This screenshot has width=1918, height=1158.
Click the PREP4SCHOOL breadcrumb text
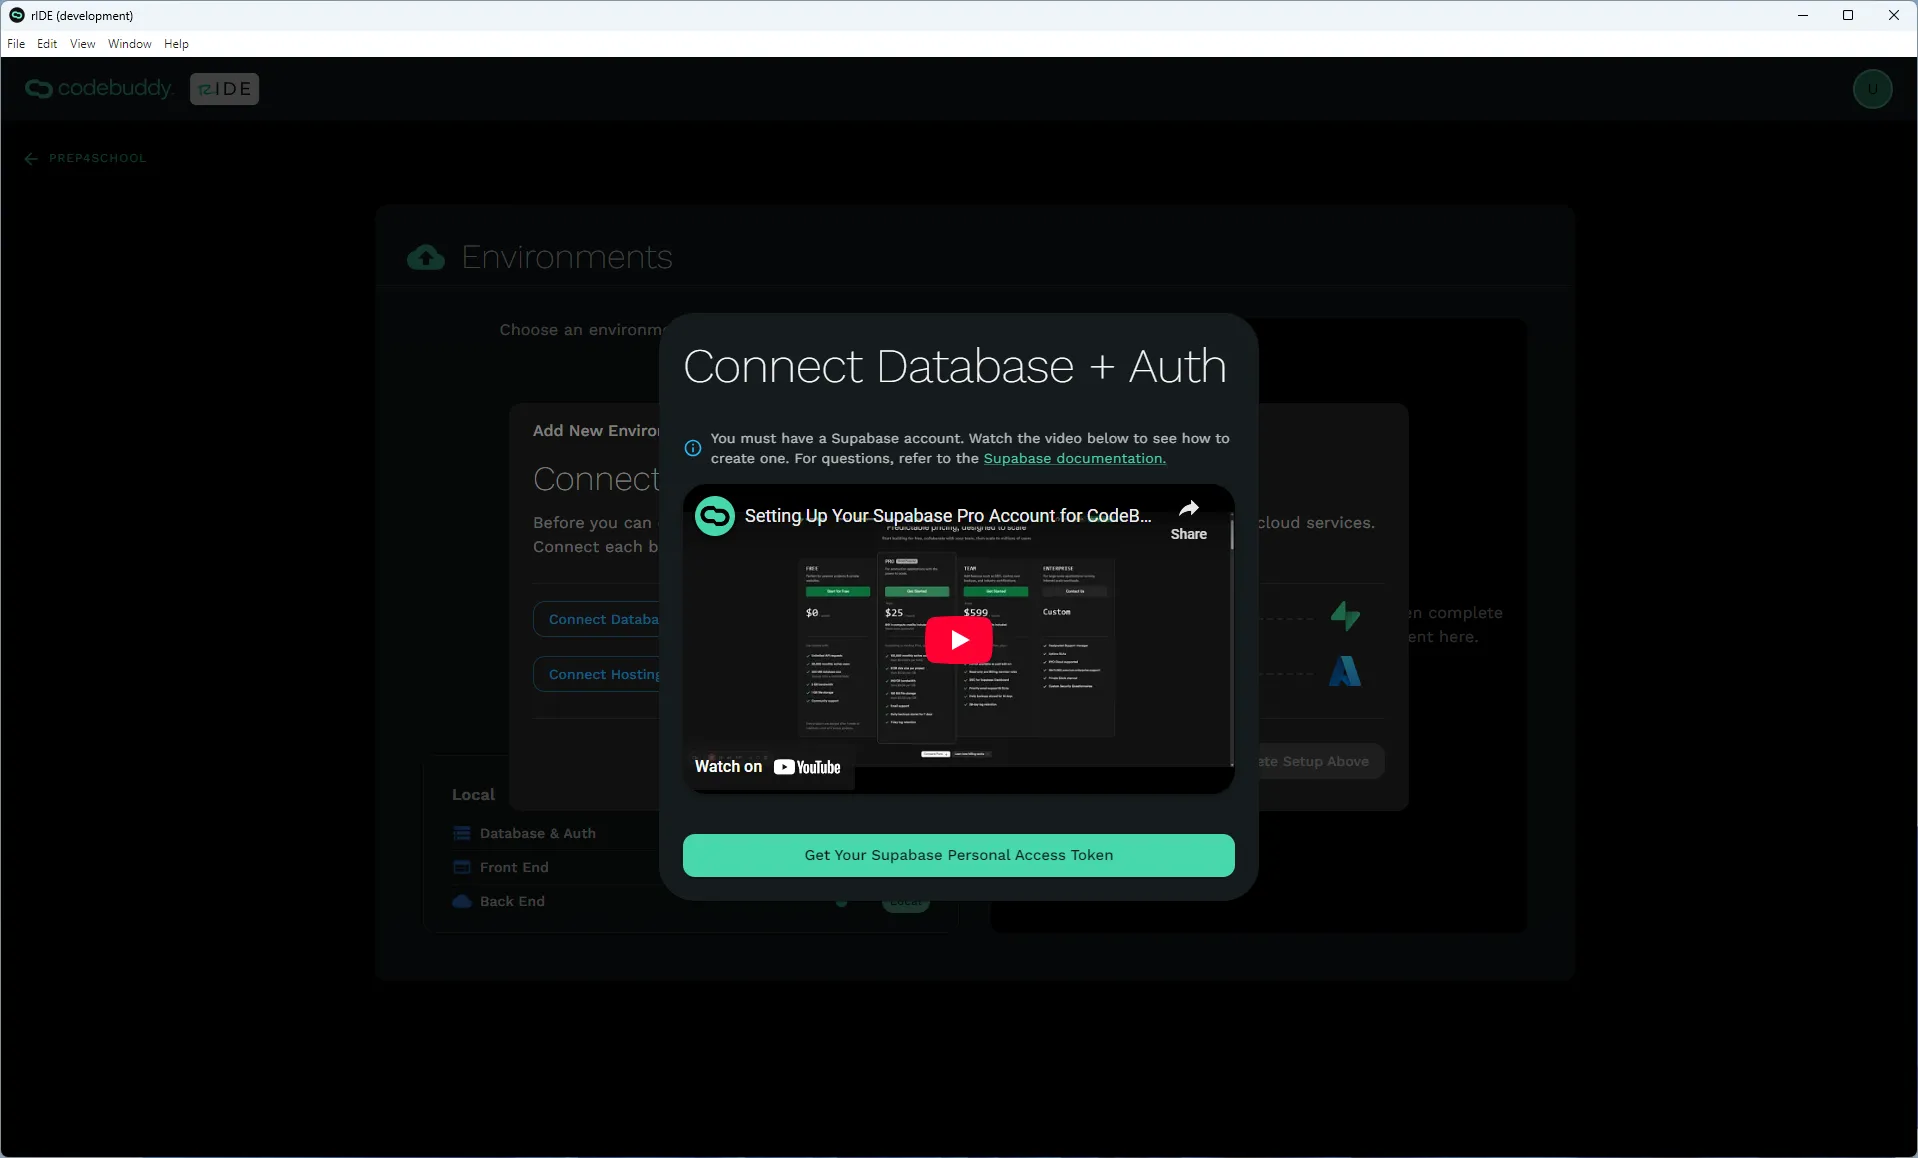[x=97, y=158]
